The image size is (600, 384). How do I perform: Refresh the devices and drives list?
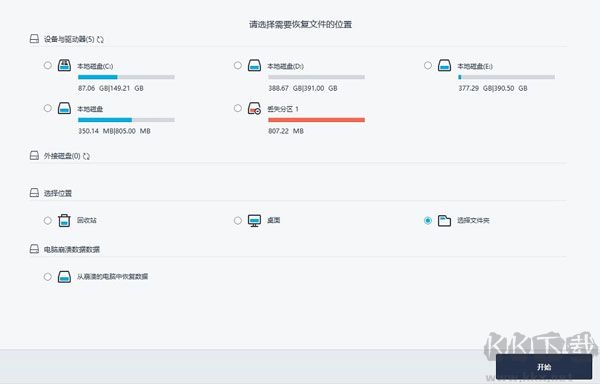click(x=100, y=39)
